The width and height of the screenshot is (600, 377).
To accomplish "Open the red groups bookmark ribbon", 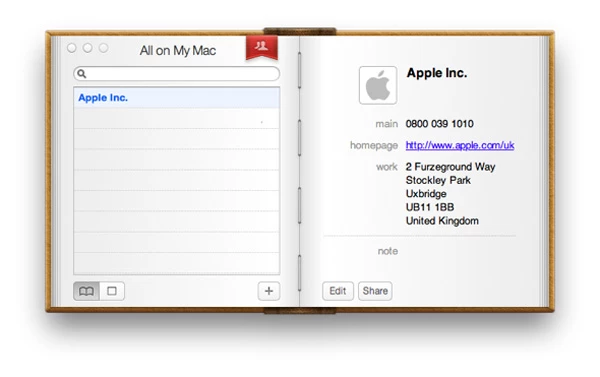I will 262,47.
